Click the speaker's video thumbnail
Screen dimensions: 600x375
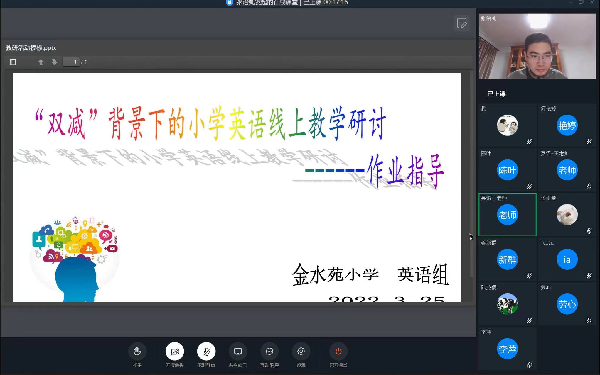pos(537,46)
